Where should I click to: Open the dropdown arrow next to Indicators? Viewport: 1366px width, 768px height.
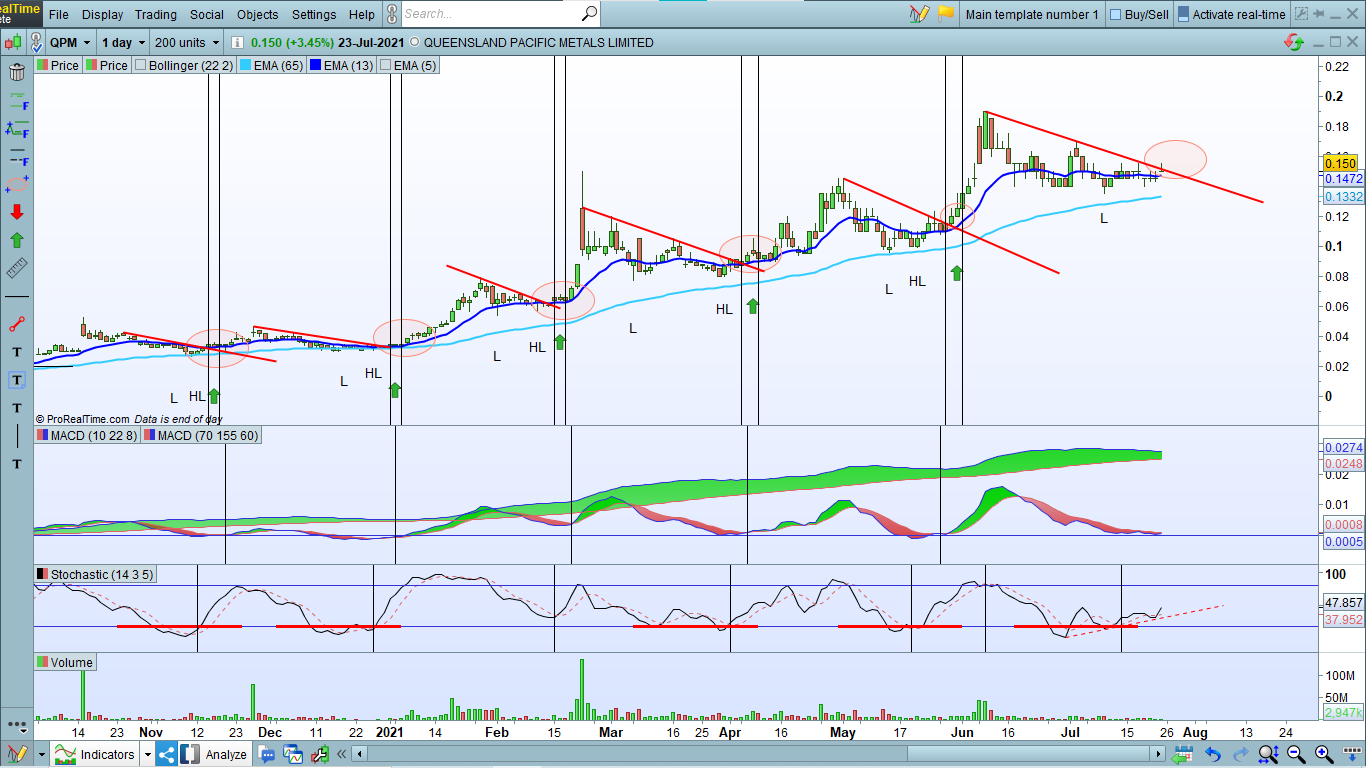[x=146, y=754]
